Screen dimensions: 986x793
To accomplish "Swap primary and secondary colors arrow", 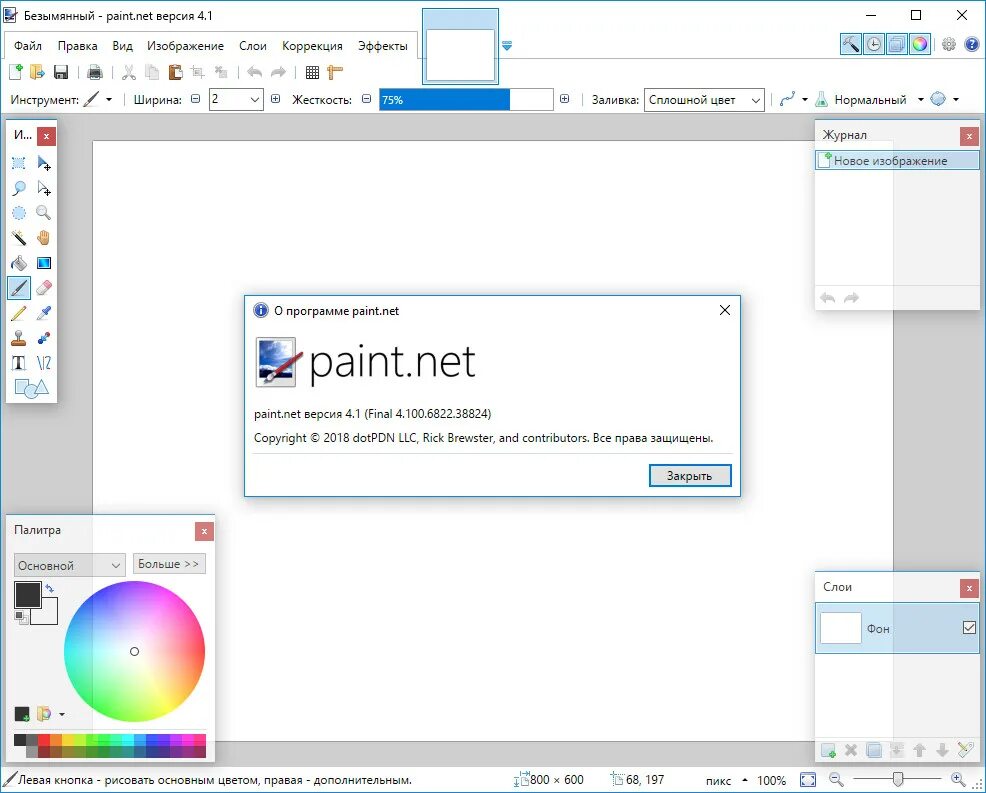I will point(50,589).
